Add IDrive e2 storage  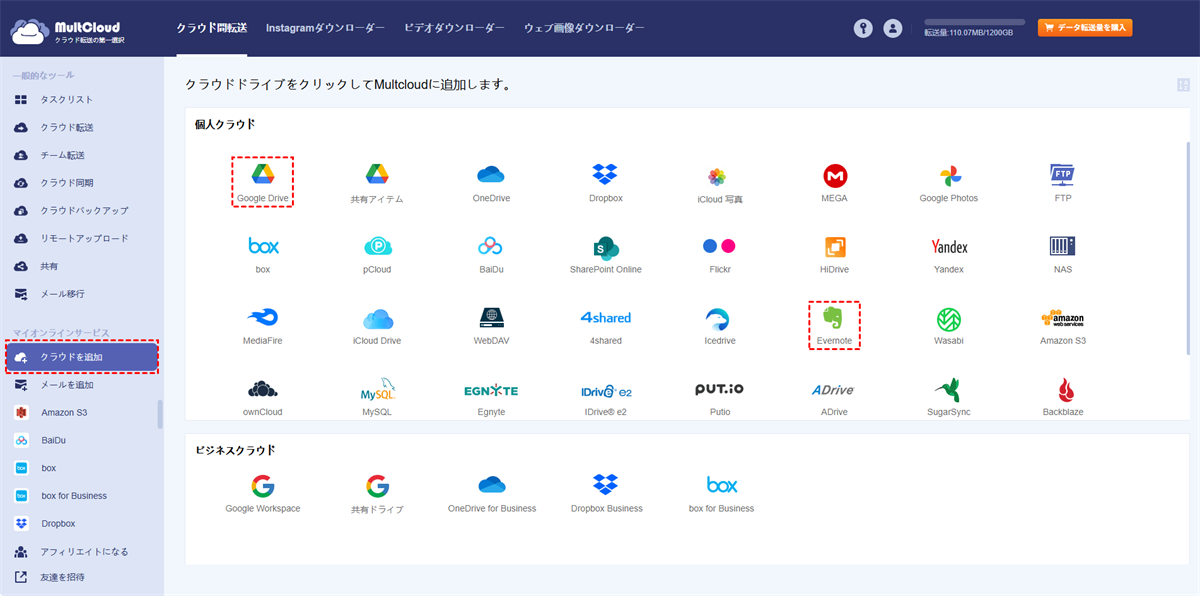pos(605,397)
